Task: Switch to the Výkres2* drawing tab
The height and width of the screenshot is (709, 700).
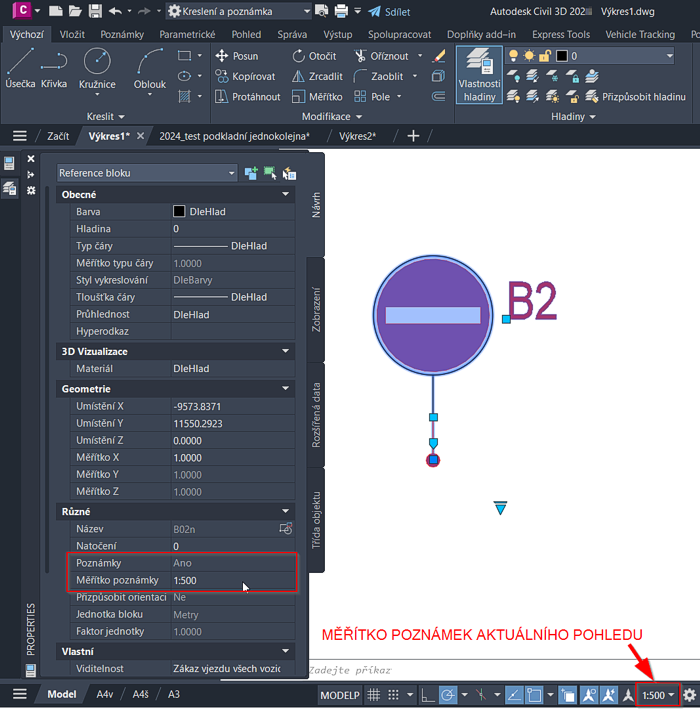Action: 357,136
